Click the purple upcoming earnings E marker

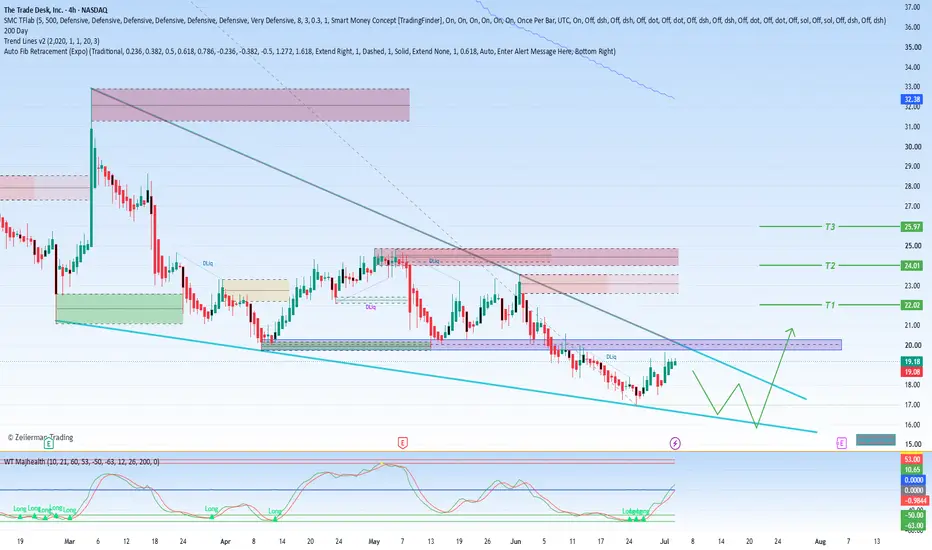coord(841,443)
